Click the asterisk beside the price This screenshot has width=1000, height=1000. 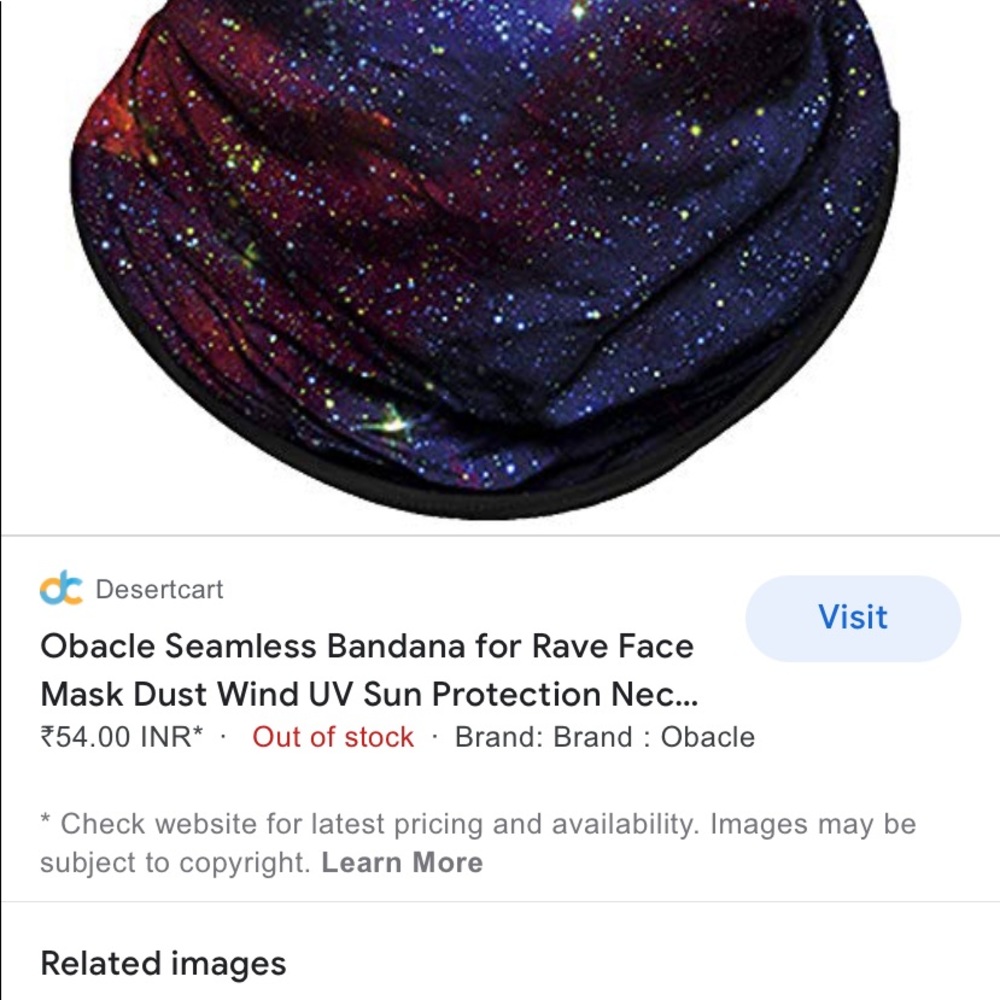click(x=196, y=732)
